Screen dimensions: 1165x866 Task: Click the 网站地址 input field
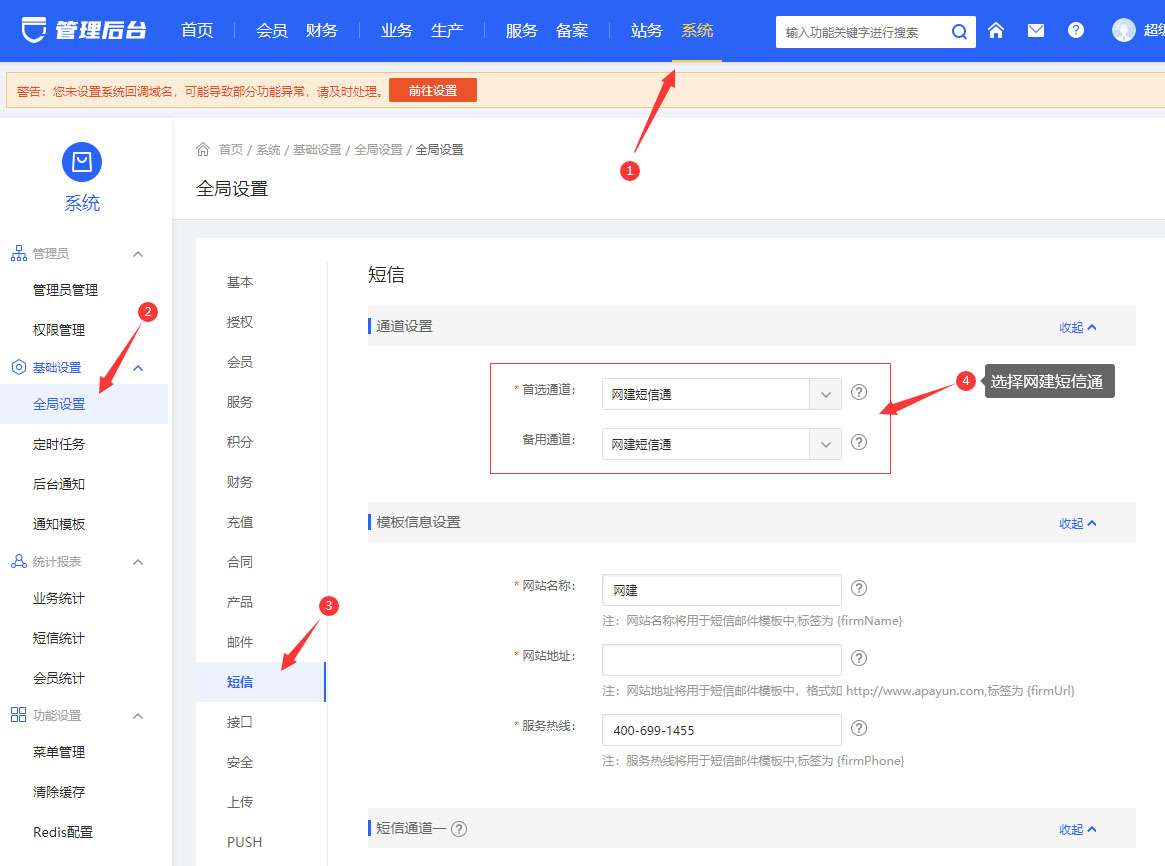point(721,660)
